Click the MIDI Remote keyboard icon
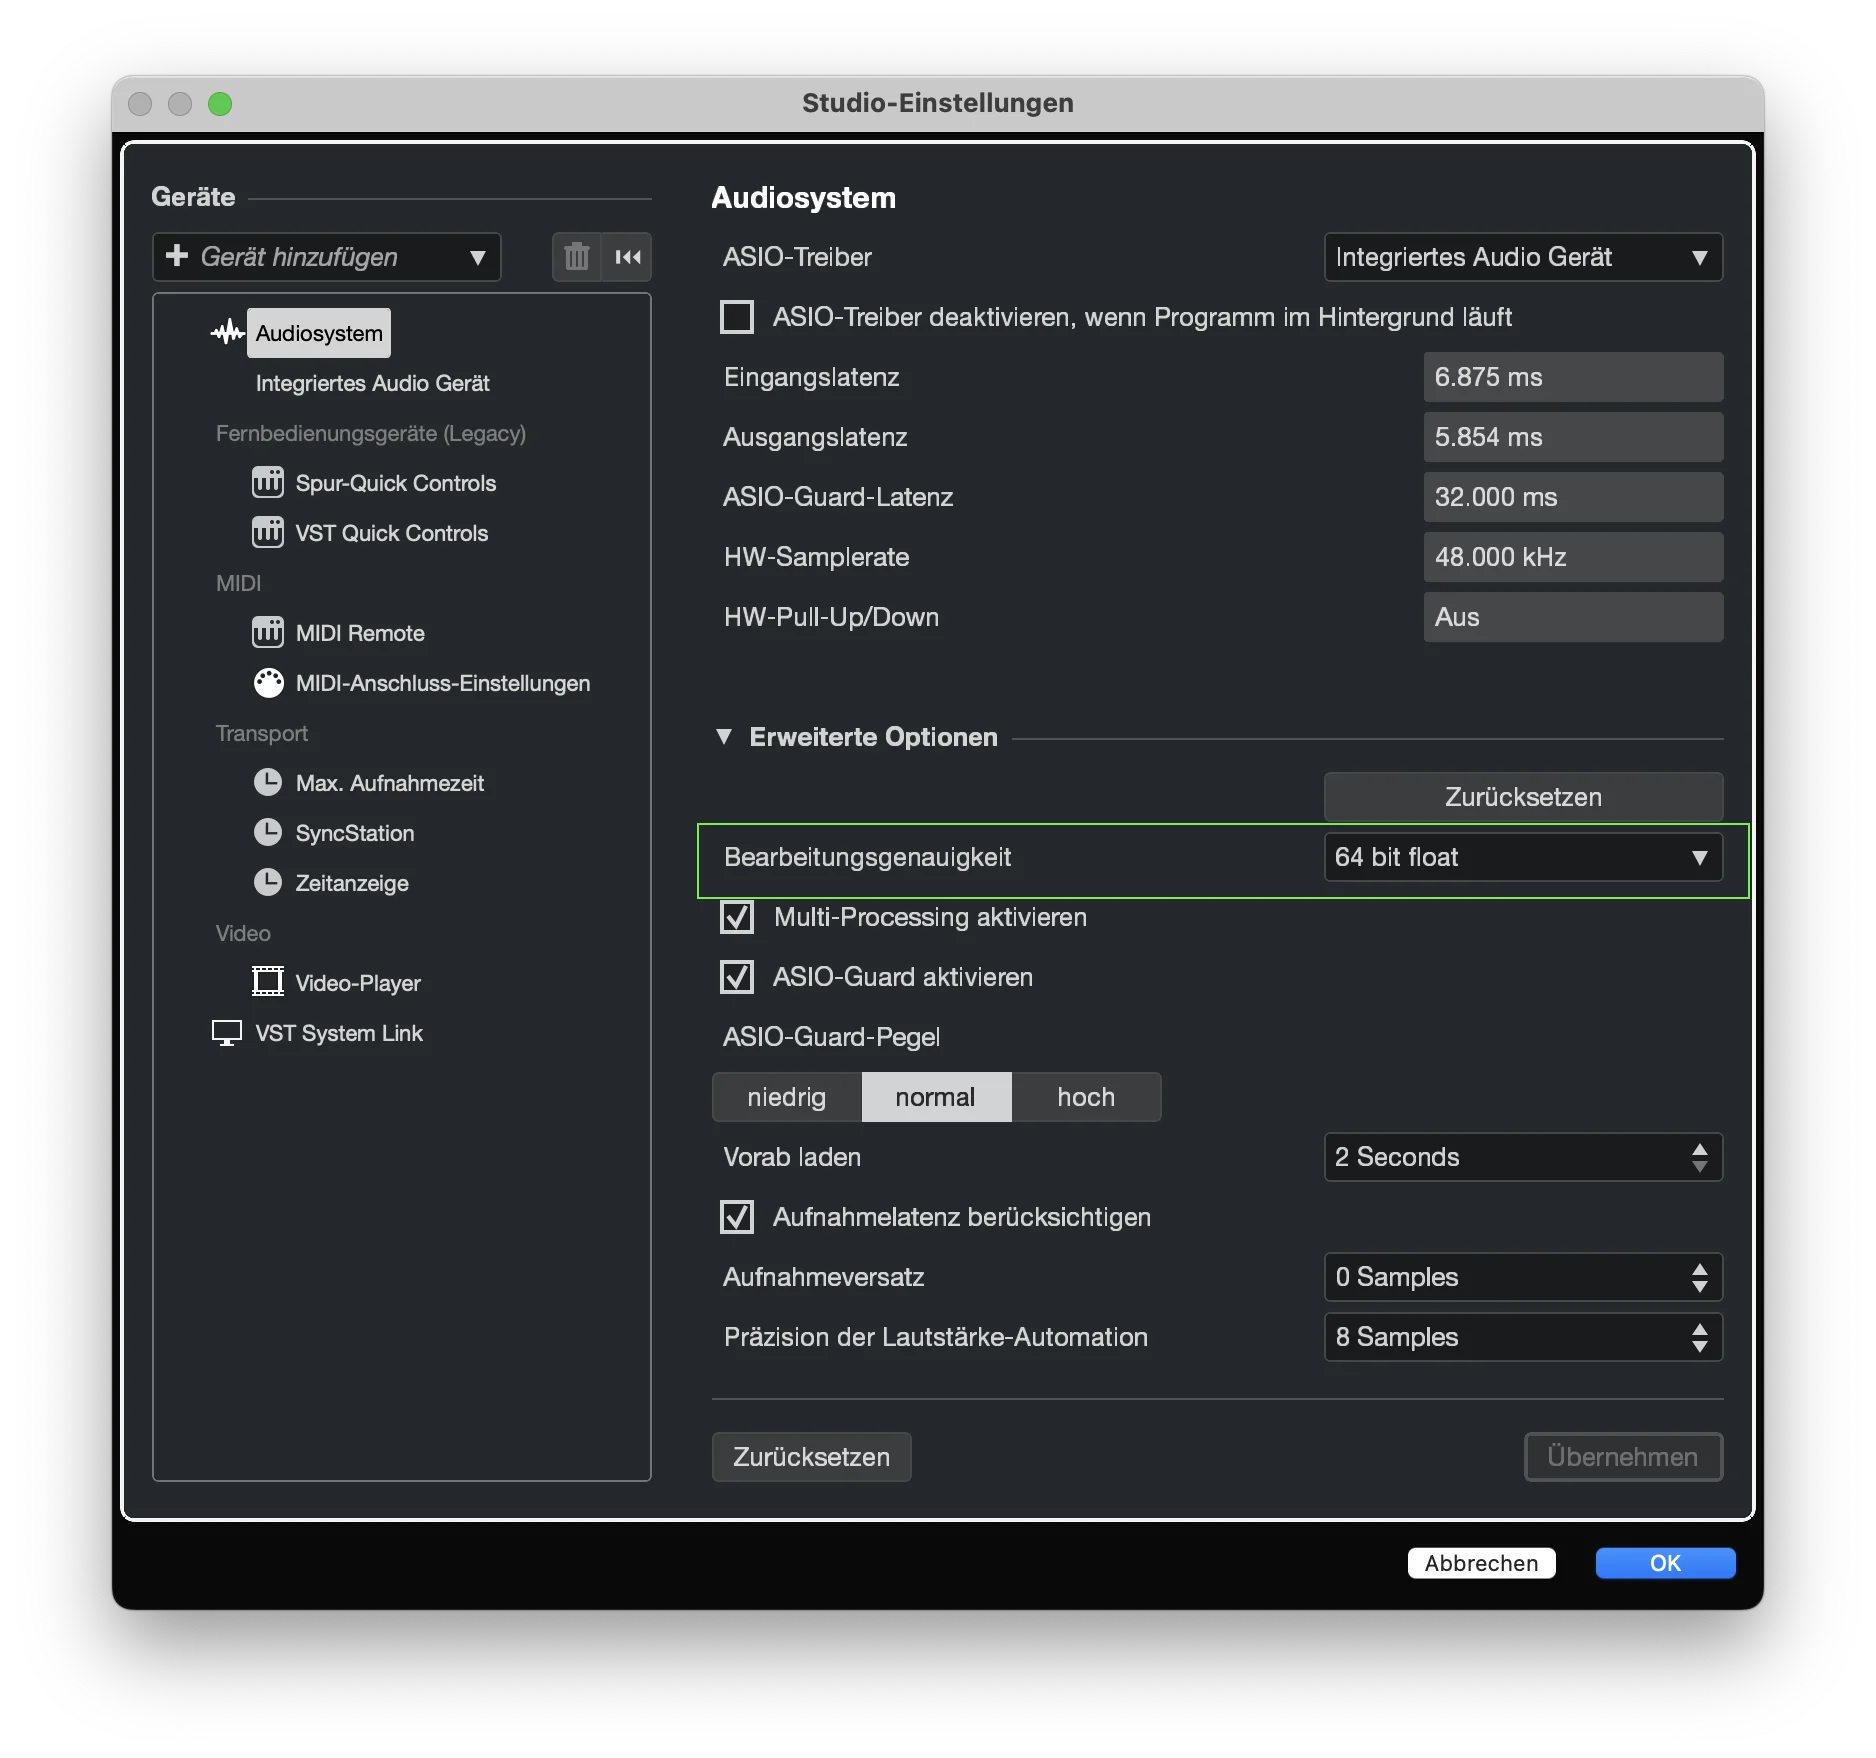This screenshot has height=1758, width=1876. click(268, 632)
